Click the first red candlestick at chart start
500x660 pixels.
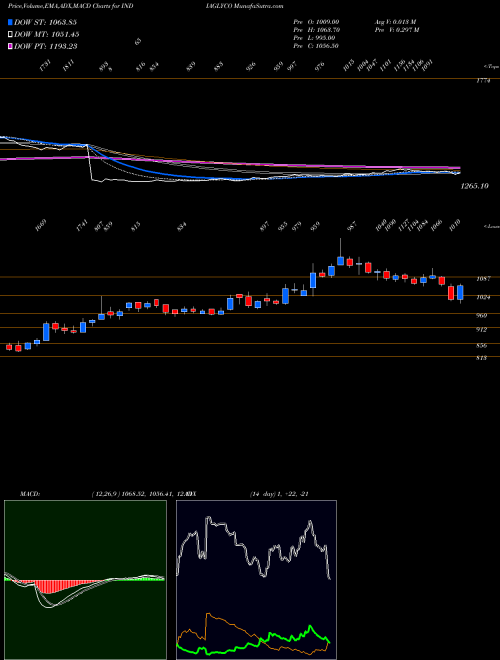[9, 346]
